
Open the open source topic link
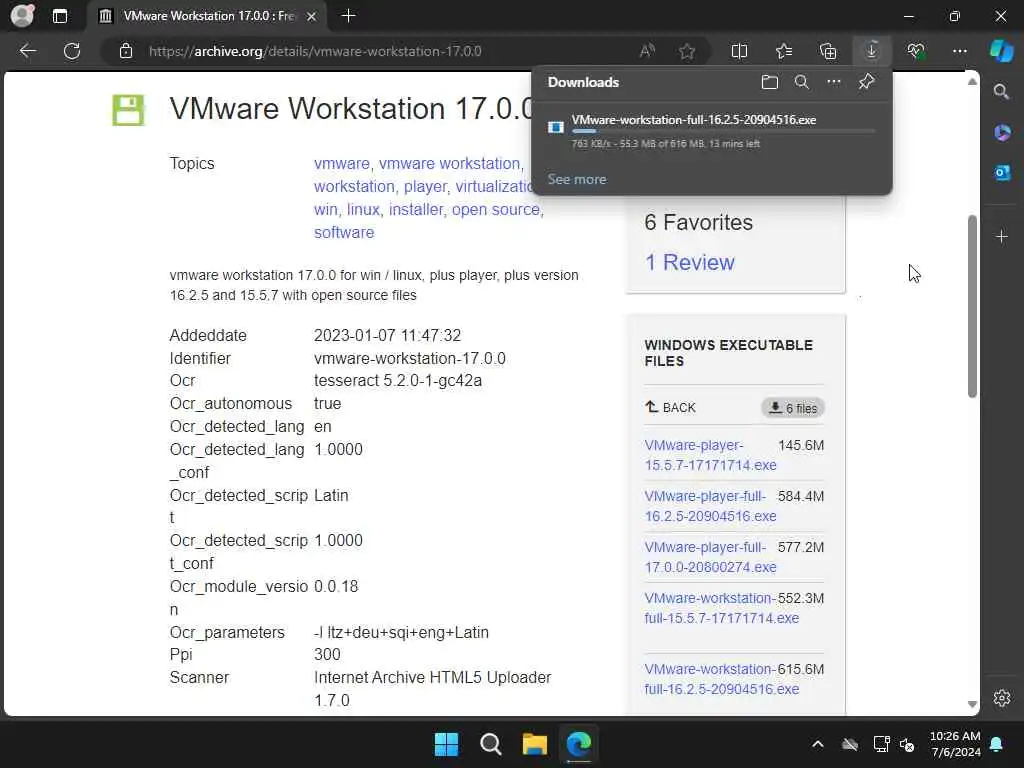[496, 210]
